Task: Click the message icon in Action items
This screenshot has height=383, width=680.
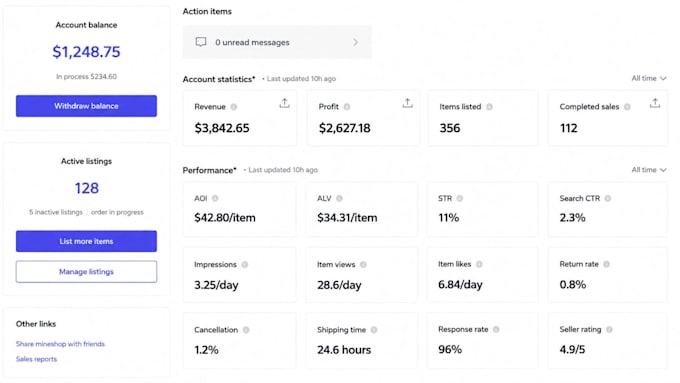Action: coord(201,42)
